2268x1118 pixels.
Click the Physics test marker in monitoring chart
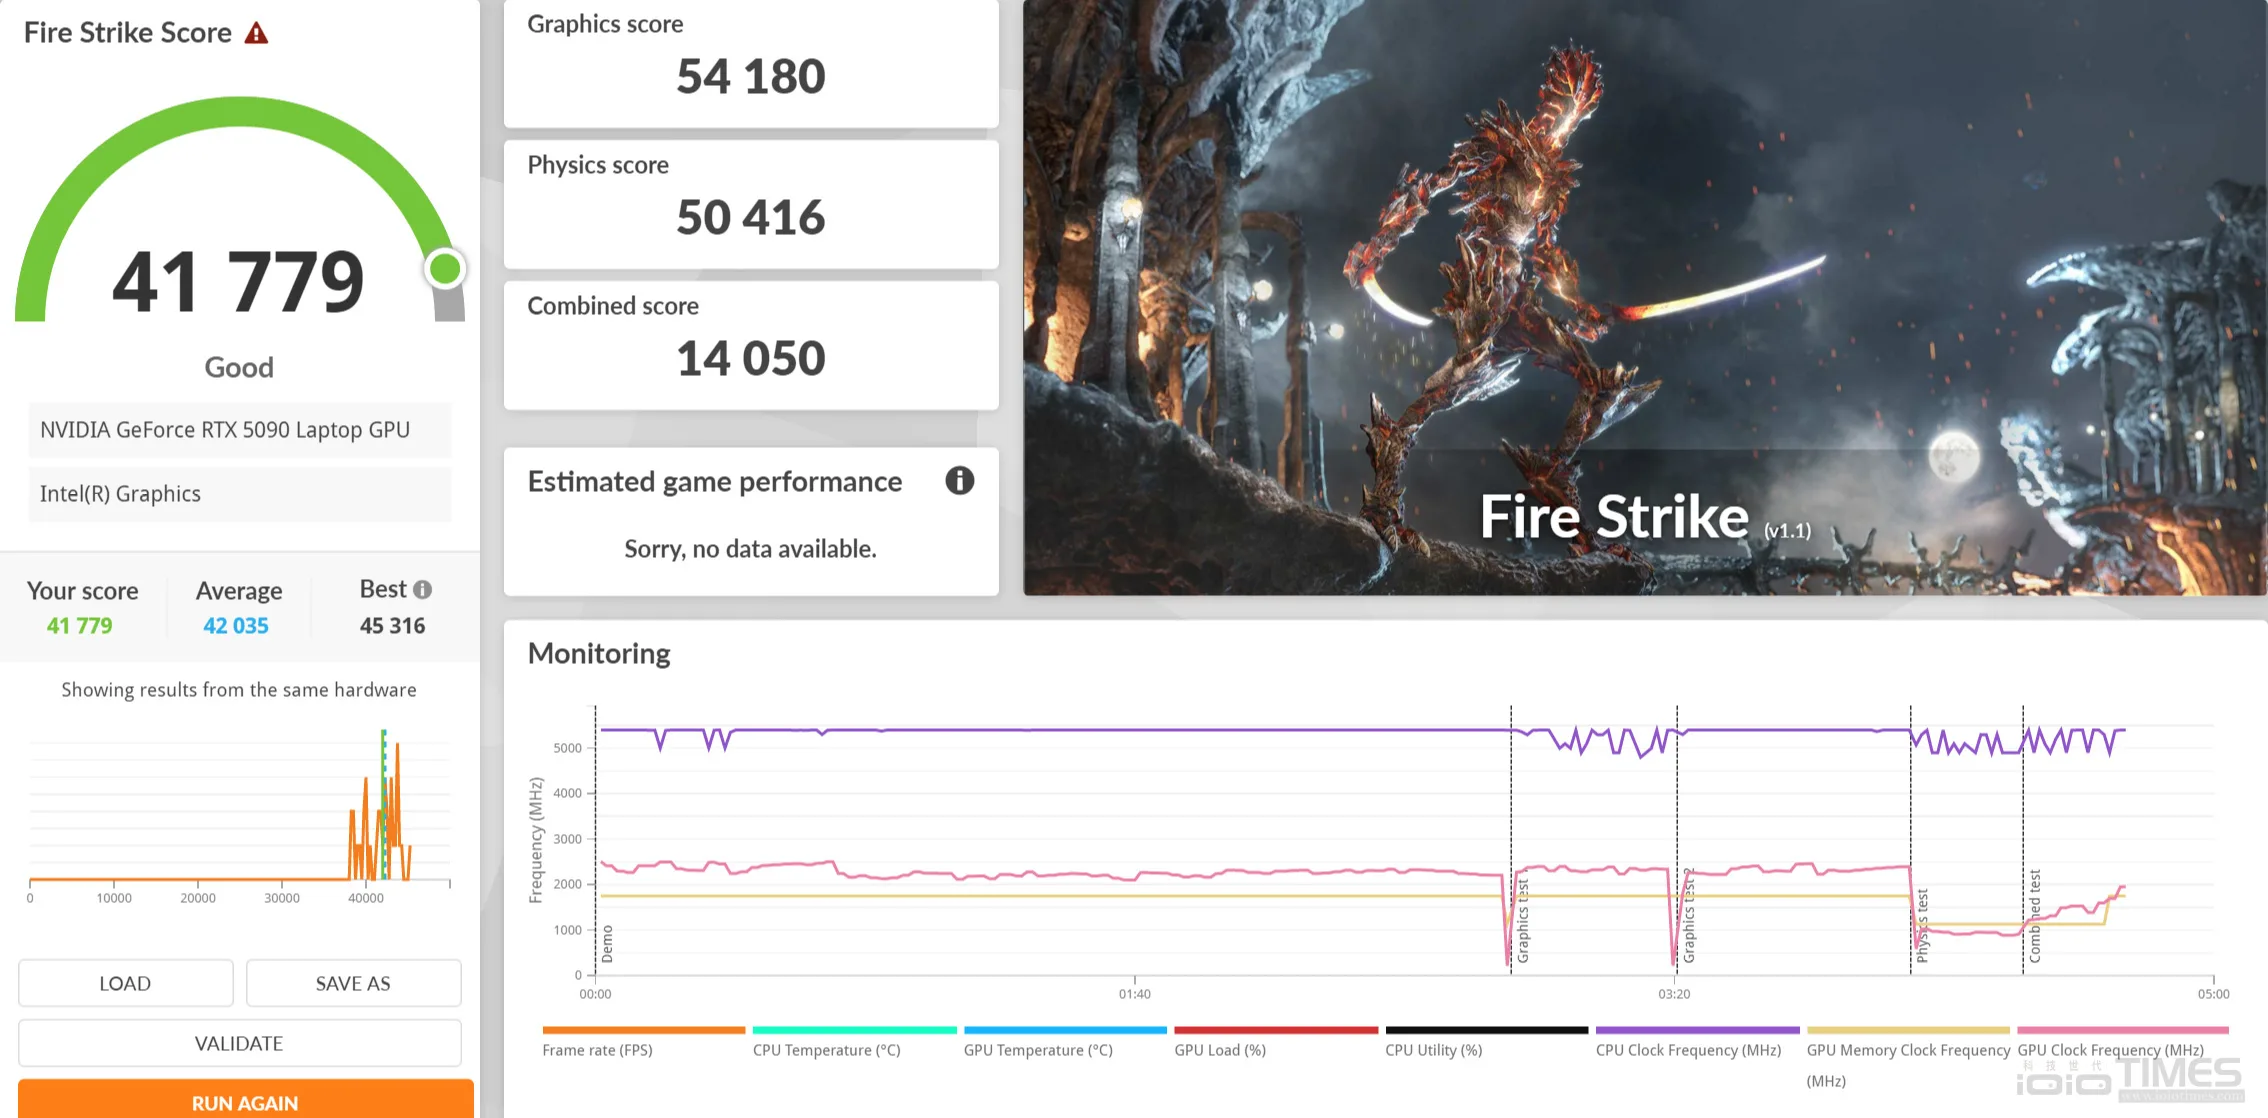[1921, 926]
